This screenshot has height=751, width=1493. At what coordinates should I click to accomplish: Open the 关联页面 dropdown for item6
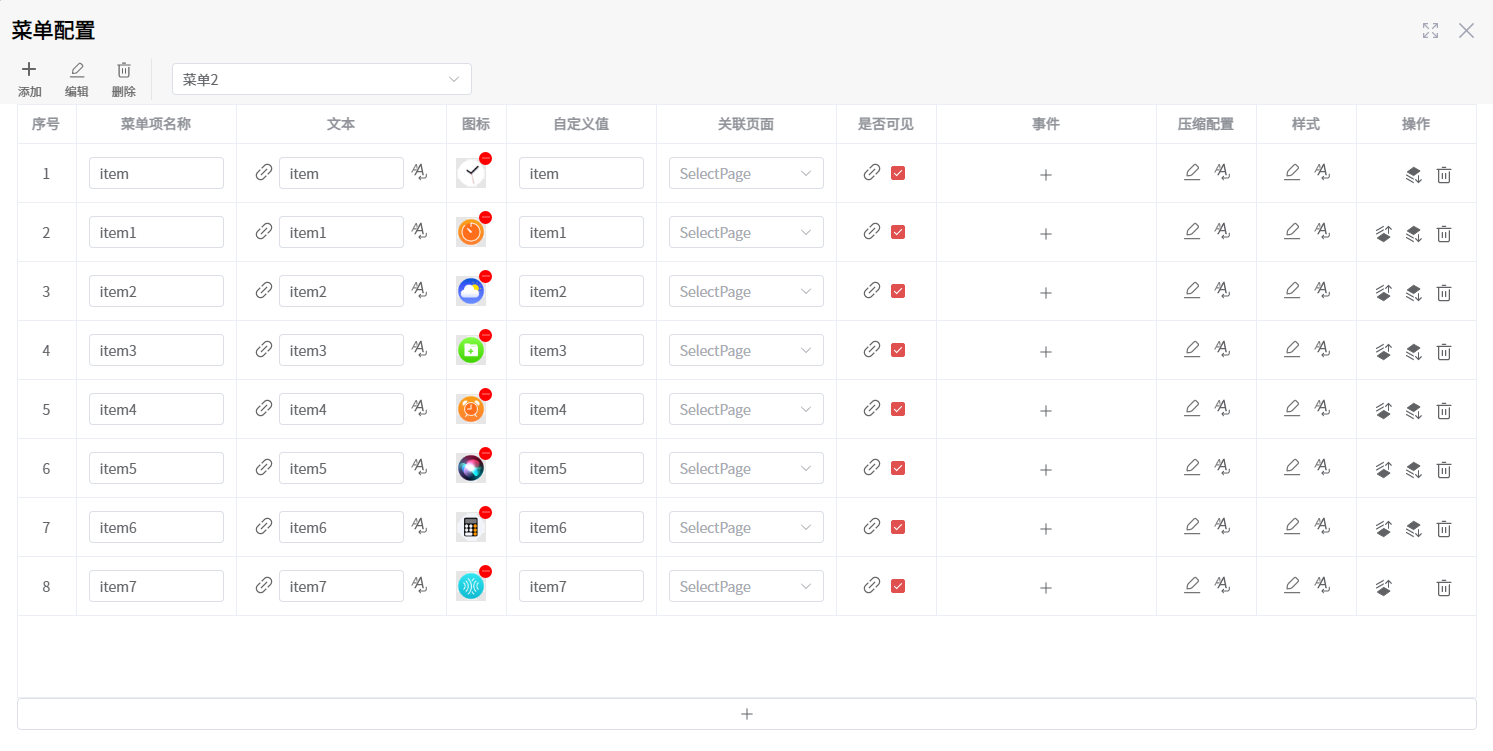(x=746, y=528)
